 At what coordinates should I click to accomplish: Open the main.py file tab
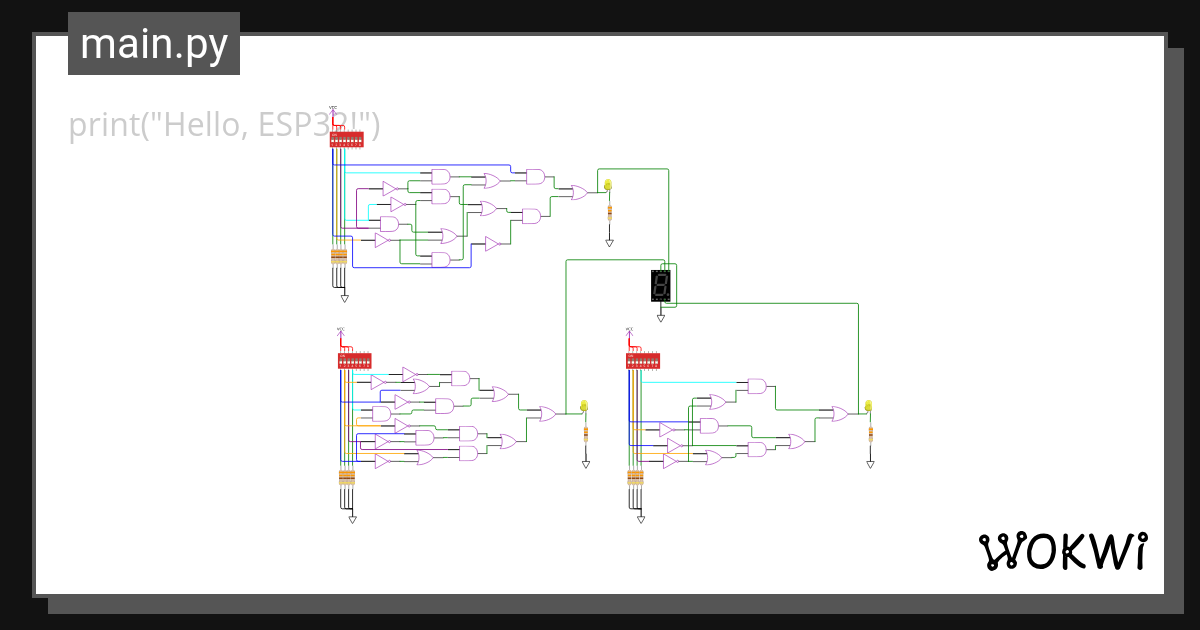(154, 44)
